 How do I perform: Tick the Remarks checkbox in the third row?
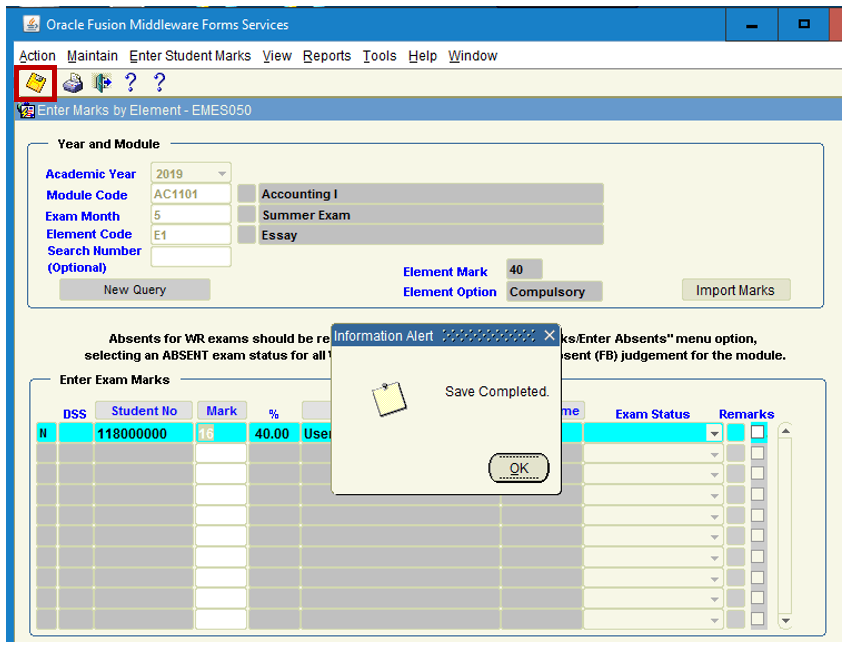click(758, 473)
